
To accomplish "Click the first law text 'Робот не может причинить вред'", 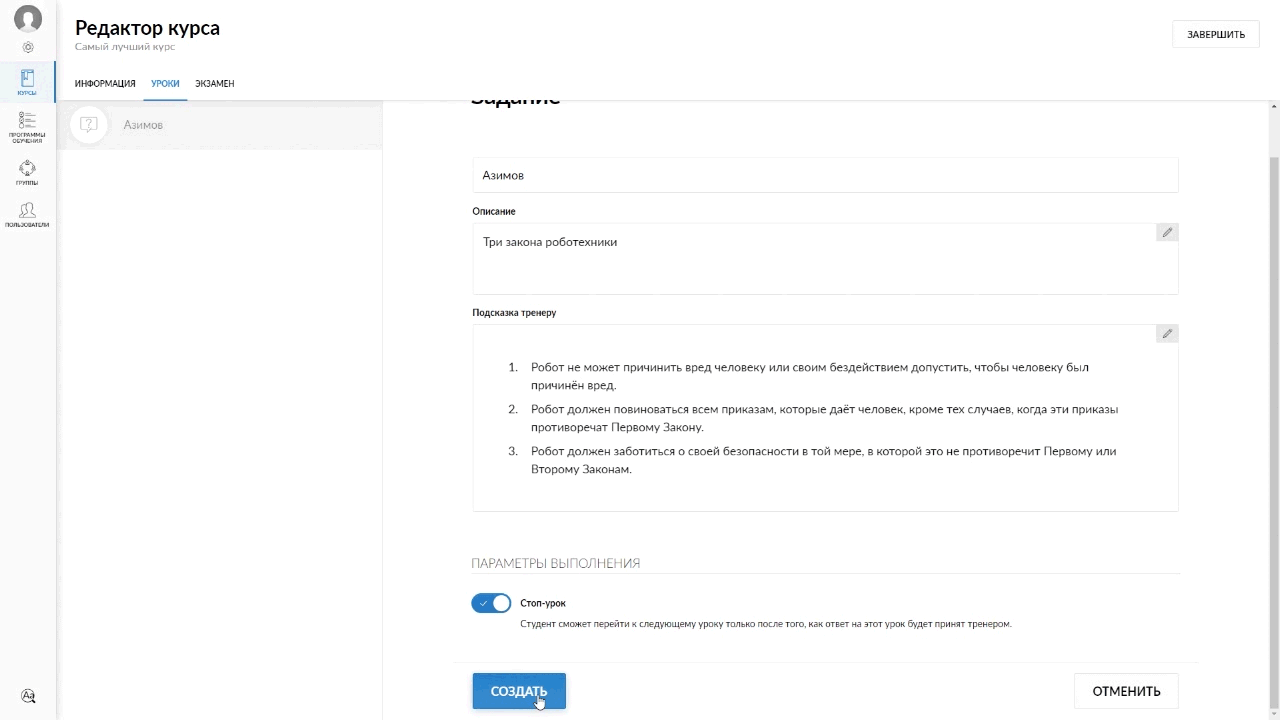I will click(810, 375).
